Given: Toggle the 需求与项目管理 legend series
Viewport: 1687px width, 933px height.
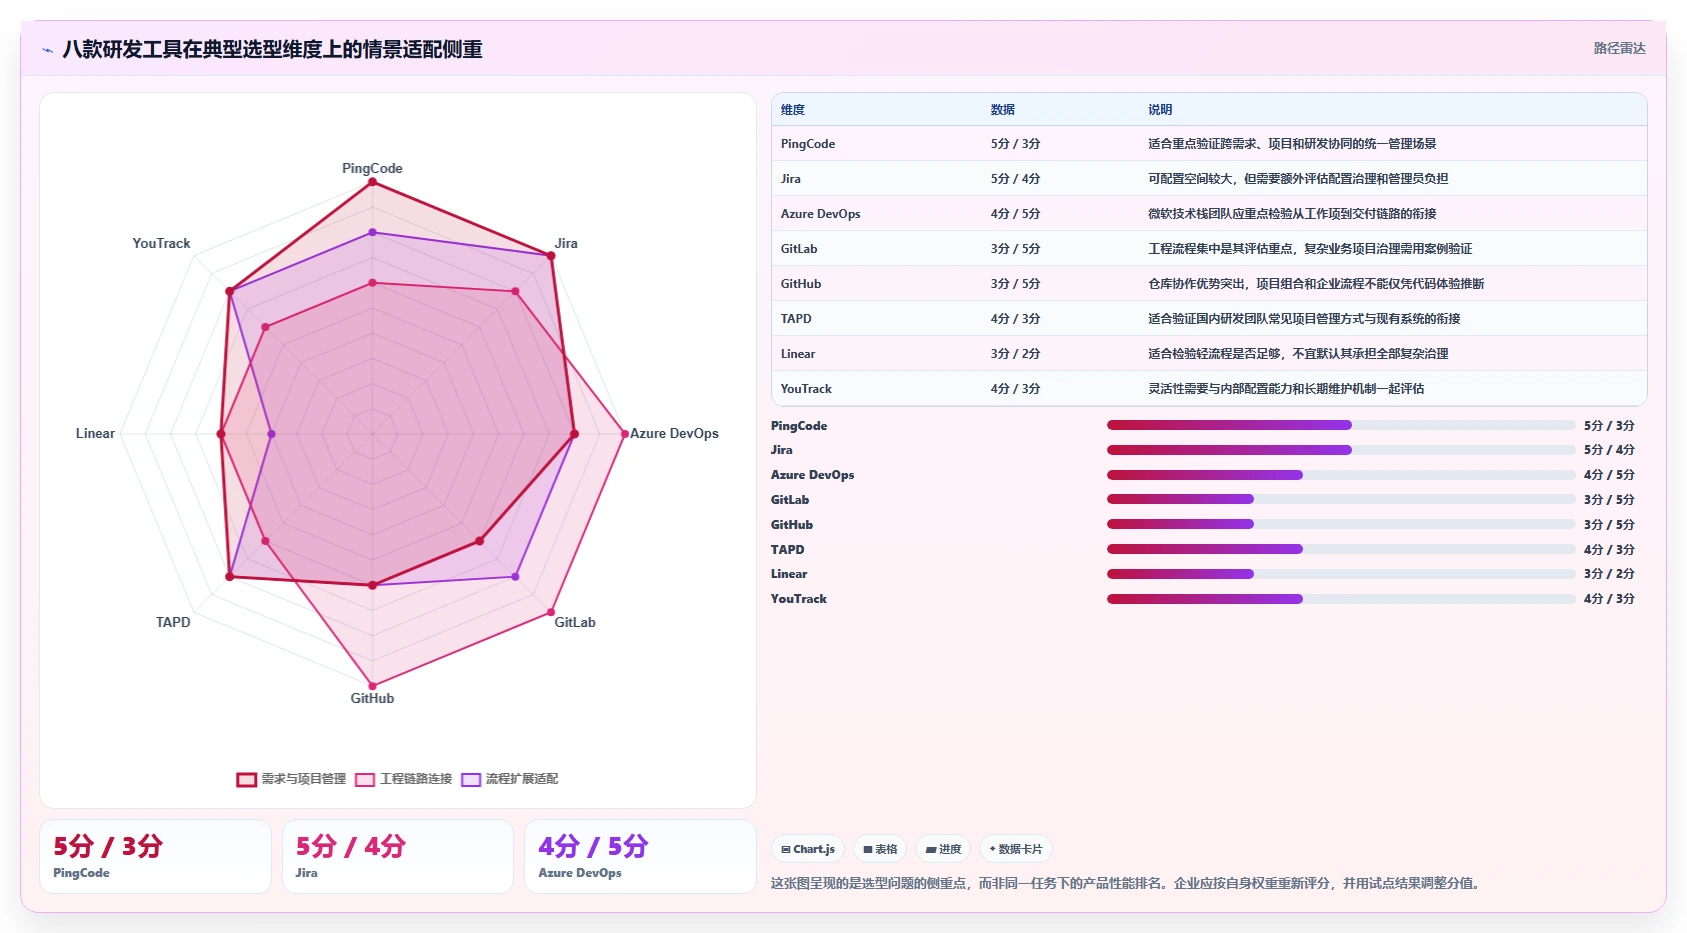Looking at the screenshot, I should [291, 779].
